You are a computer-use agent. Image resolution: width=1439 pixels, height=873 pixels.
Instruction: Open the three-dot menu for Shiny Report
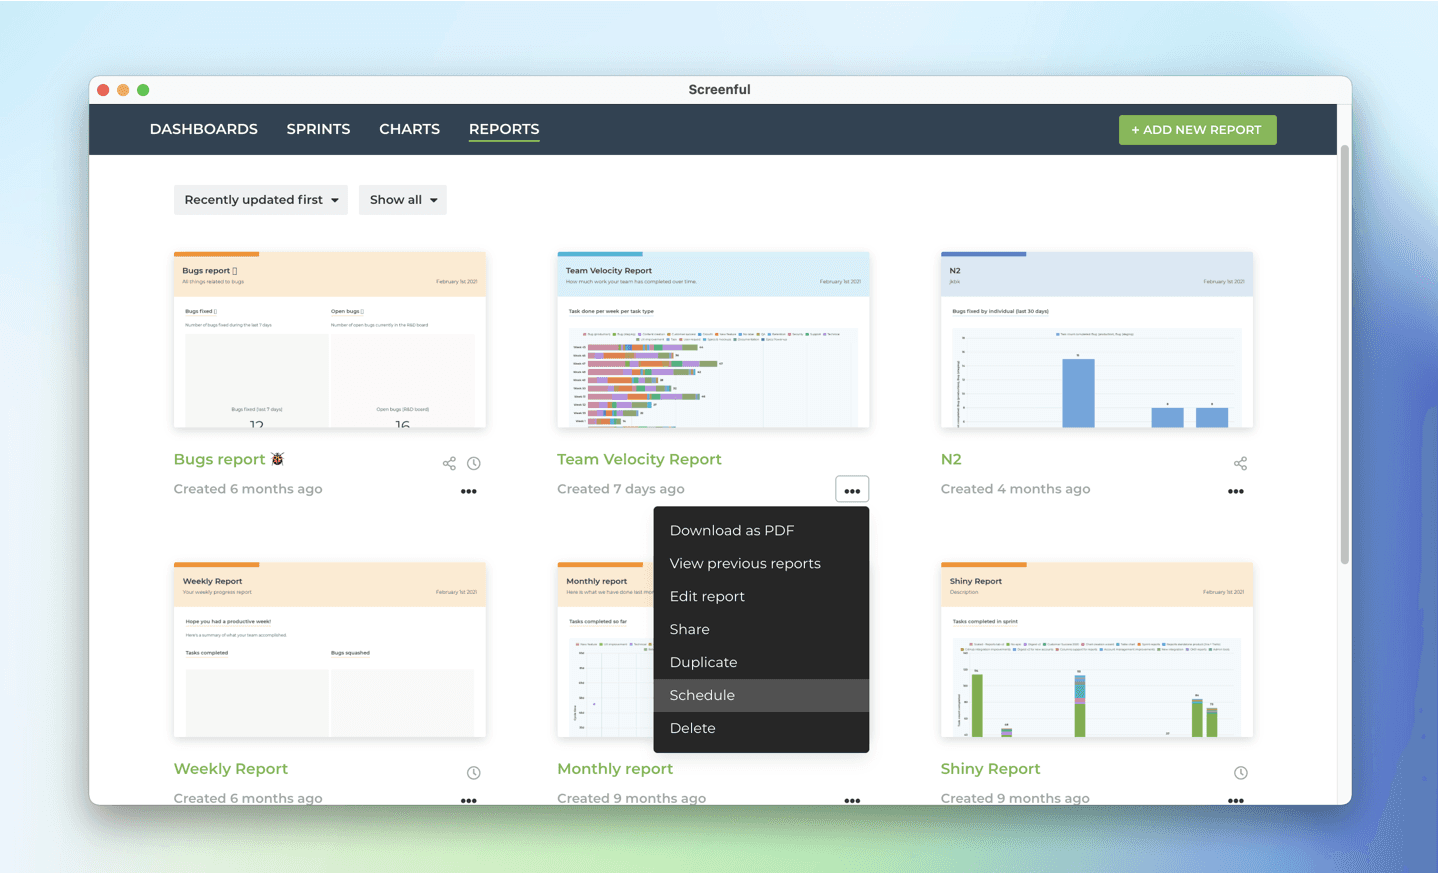coord(1236,800)
